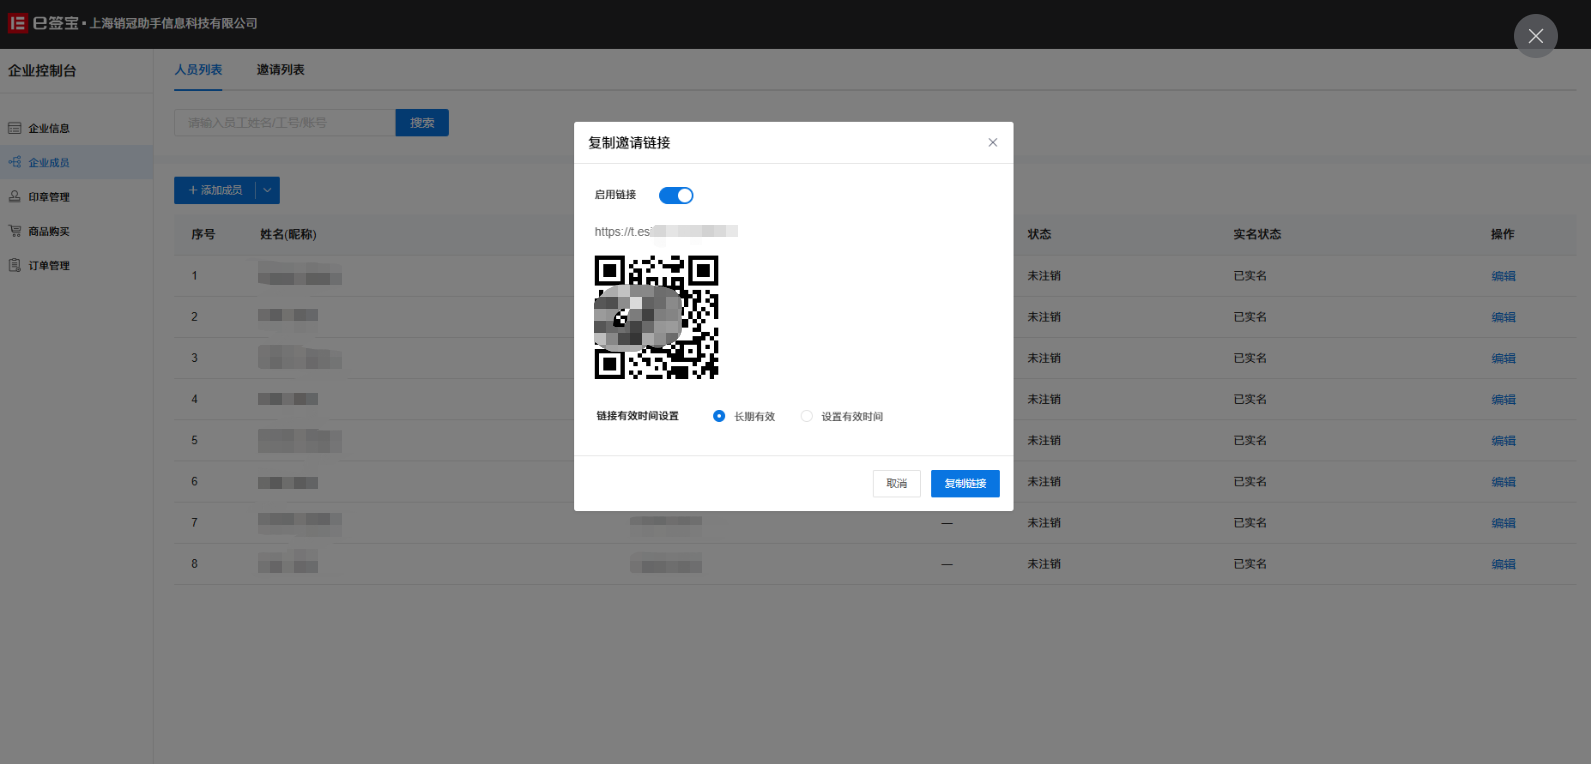Open 订单管理 in the sidebar
Viewport: 1591px width, 764px height.
point(76,265)
